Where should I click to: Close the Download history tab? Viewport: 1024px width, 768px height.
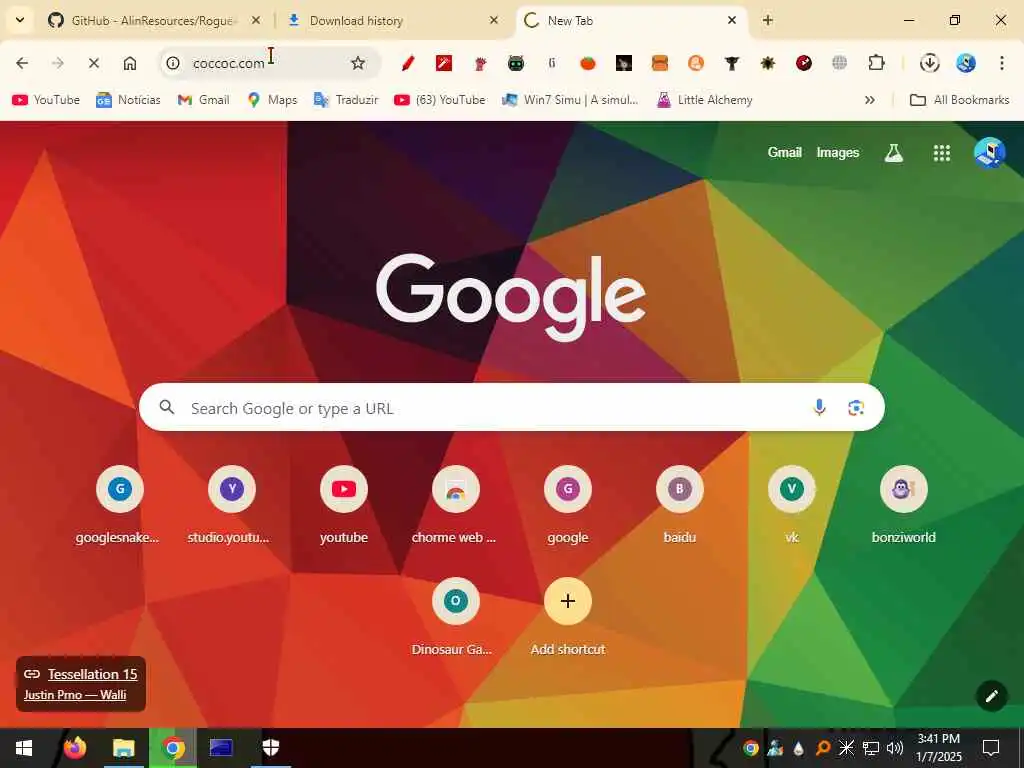[494, 20]
